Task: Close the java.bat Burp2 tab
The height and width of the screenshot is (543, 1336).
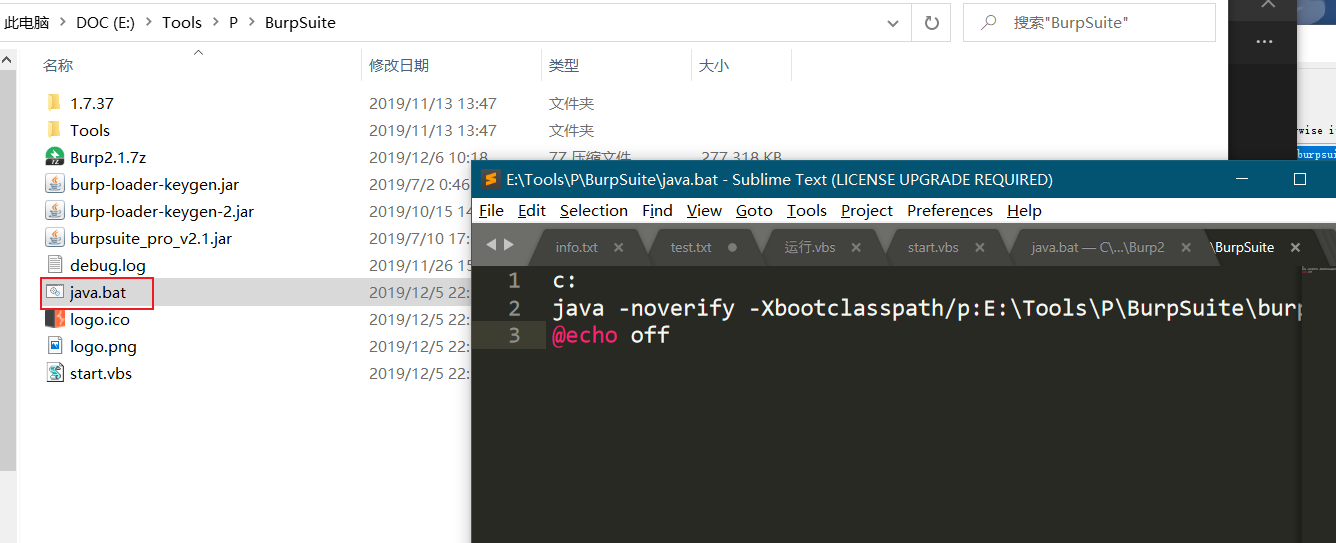Action: point(1186,247)
